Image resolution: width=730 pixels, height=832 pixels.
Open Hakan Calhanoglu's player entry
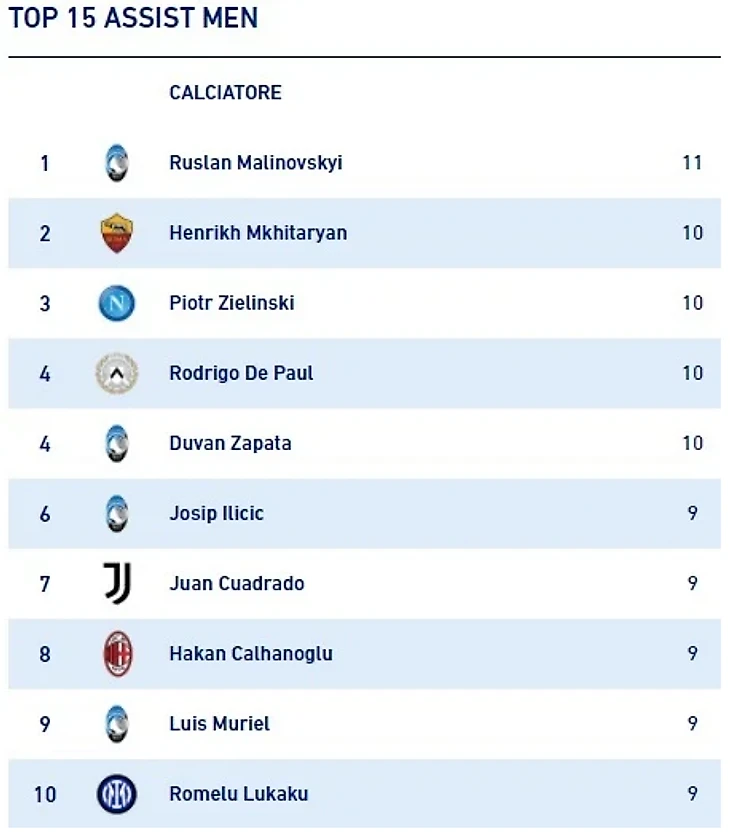pos(251,654)
